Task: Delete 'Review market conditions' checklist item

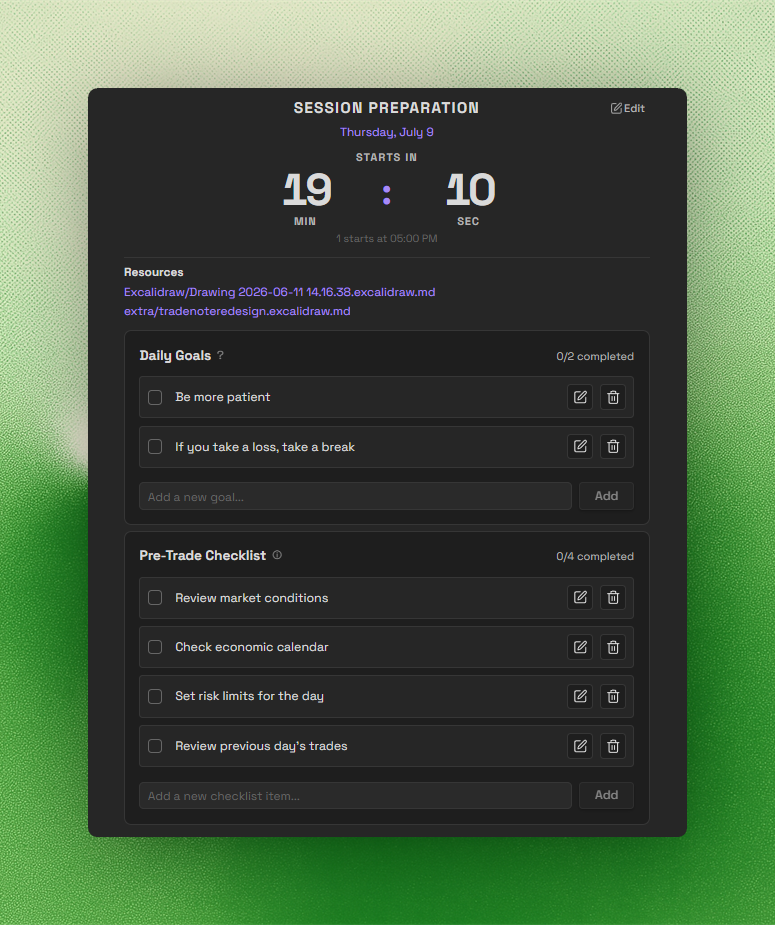Action: (x=613, y=598)
